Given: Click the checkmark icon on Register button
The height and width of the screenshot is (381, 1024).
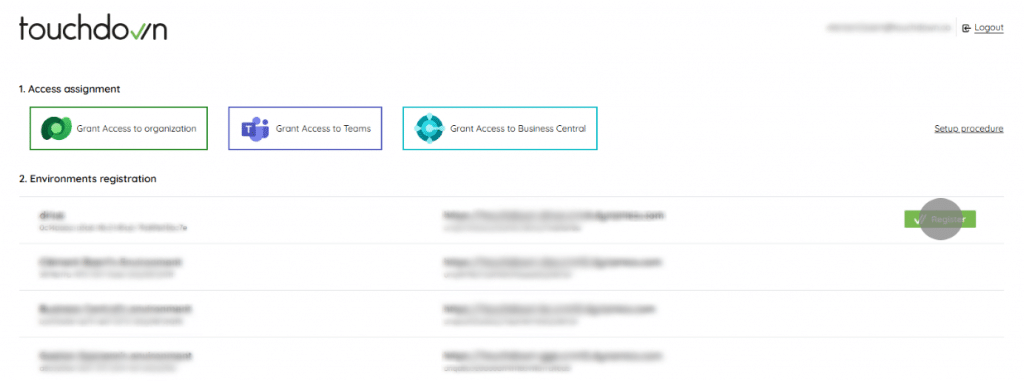Looking at the screenshot, I should 921,220.
